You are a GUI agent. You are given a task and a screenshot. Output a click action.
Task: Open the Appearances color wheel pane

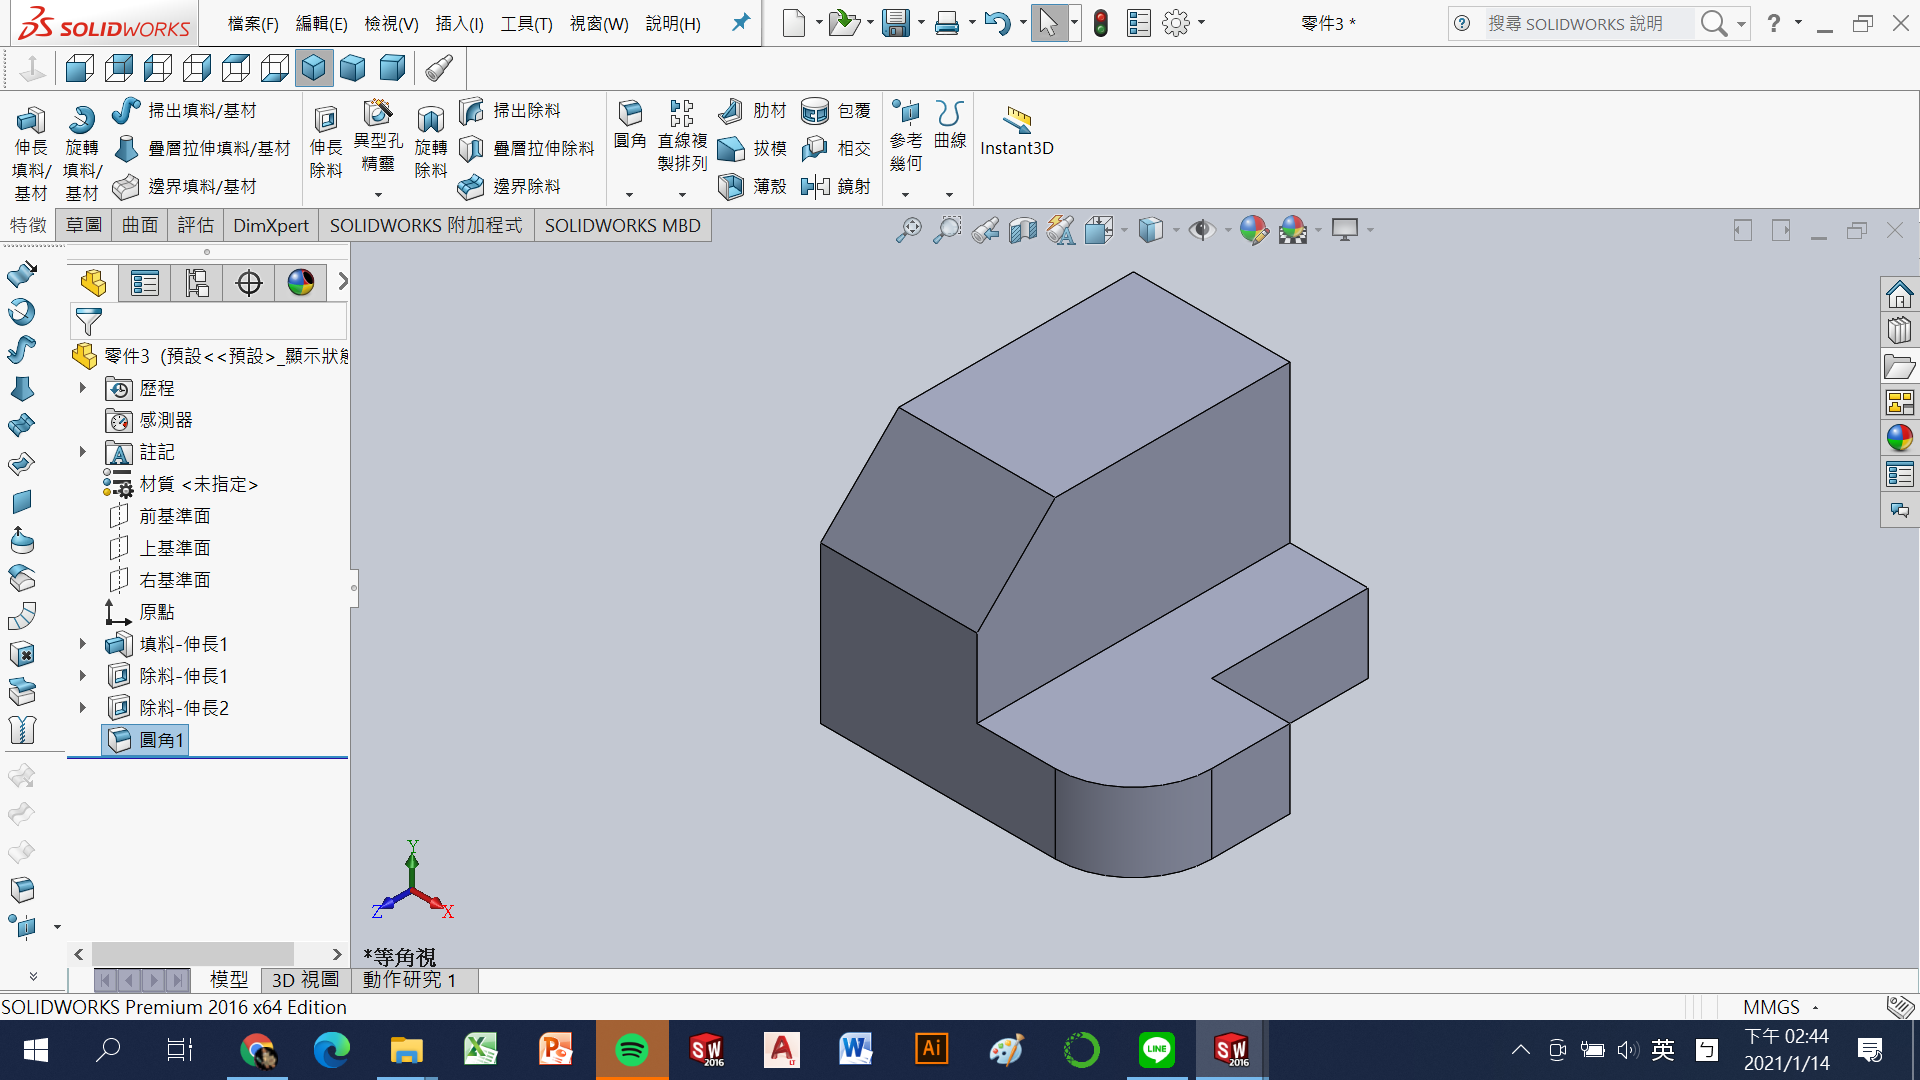tap(1899, 438)
